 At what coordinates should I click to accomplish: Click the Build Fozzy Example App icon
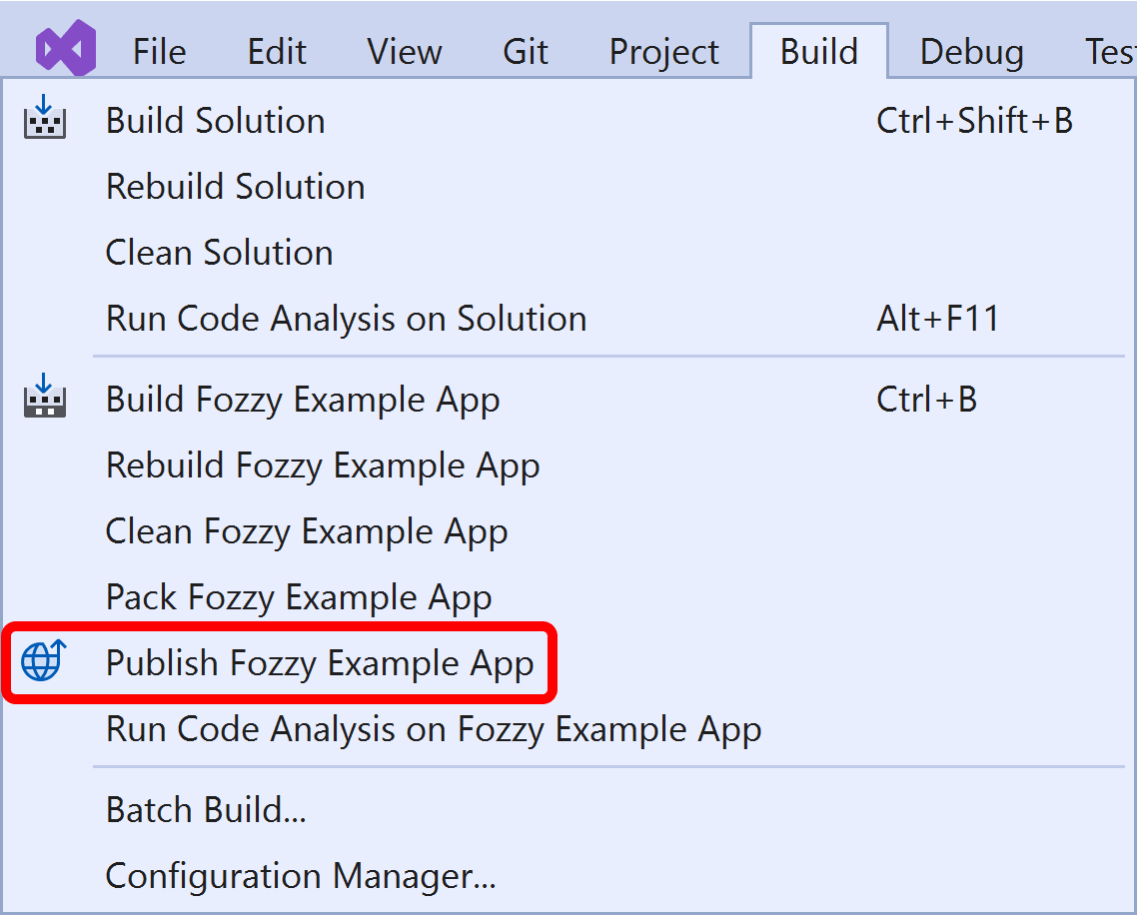[x=45, y=396]
